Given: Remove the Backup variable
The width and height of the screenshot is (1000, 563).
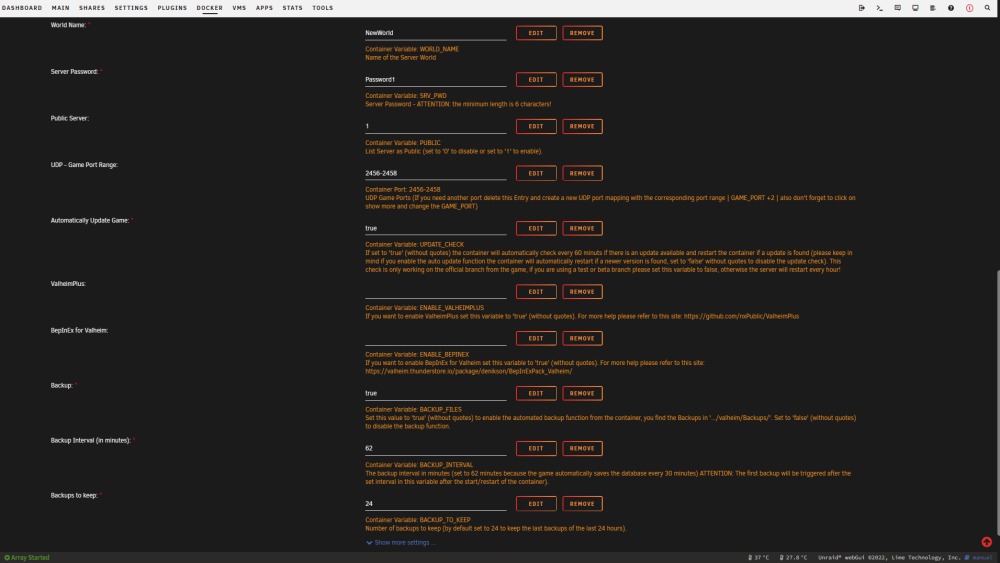Looking at the screenshot, I should pos(582,393).
